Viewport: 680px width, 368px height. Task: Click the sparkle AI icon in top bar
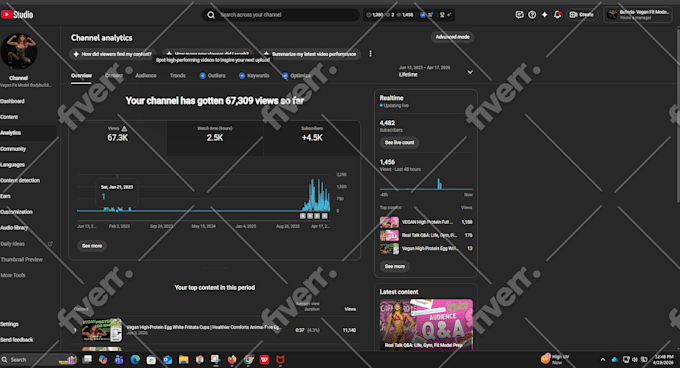click(x=545, y=15)
